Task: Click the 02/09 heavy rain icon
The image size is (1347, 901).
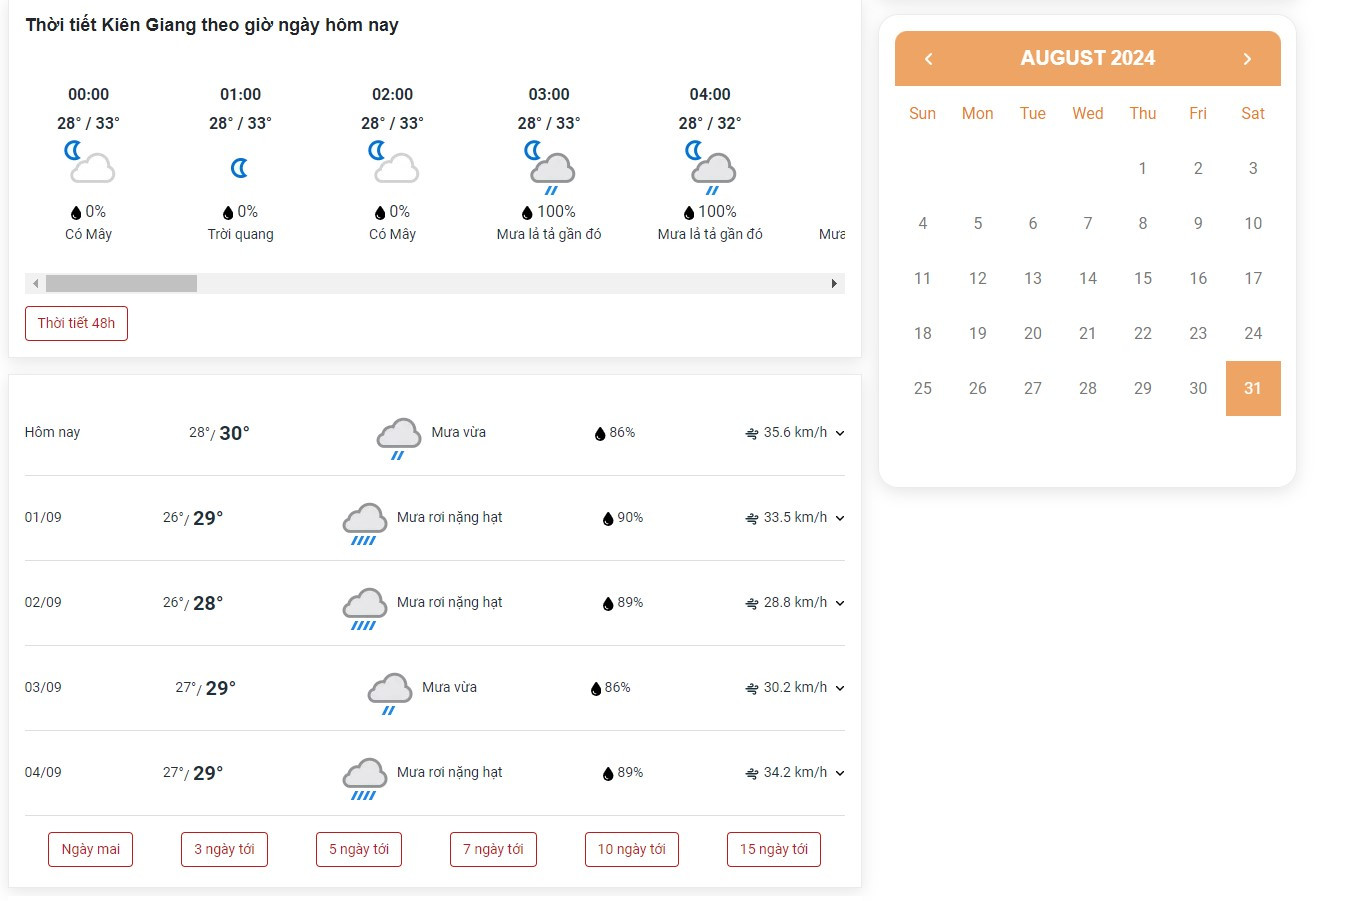Action: pos(364,608)
